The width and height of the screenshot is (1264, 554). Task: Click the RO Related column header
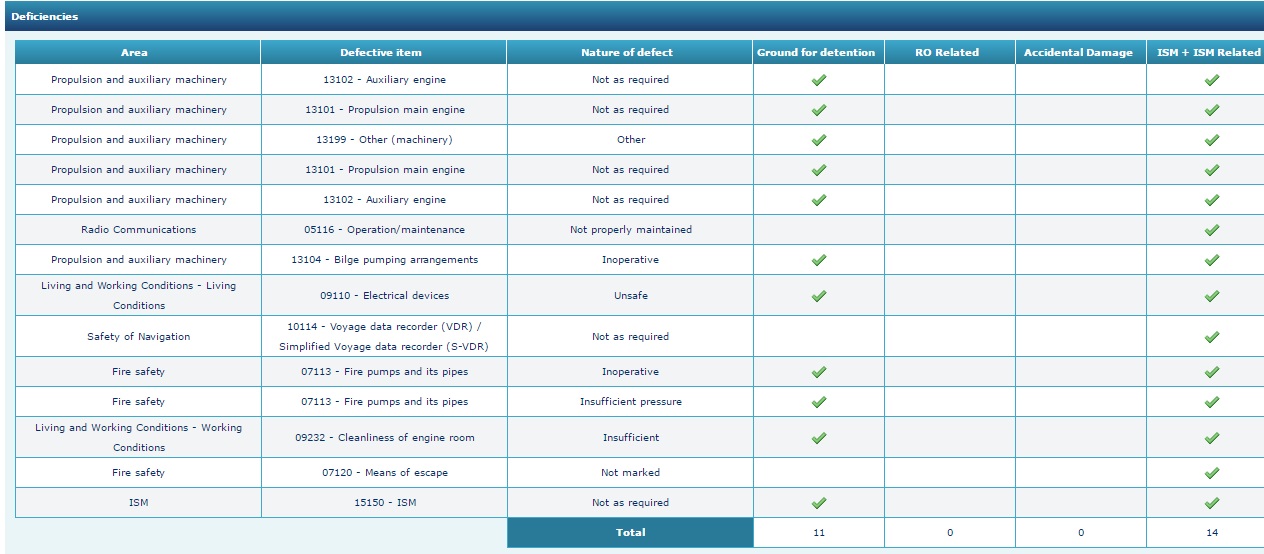point(950,52)
